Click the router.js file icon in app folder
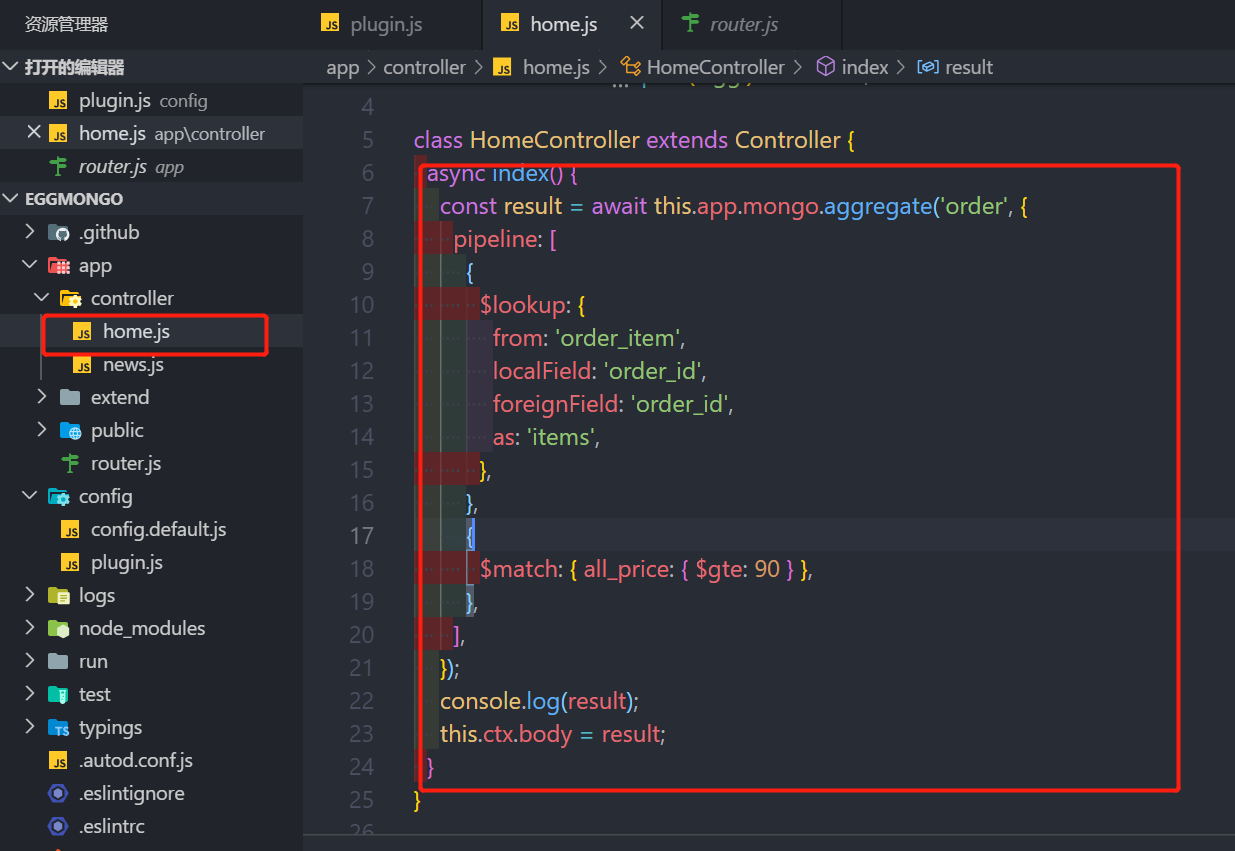Screen dimensions: 1235x851 pos(70,463)
